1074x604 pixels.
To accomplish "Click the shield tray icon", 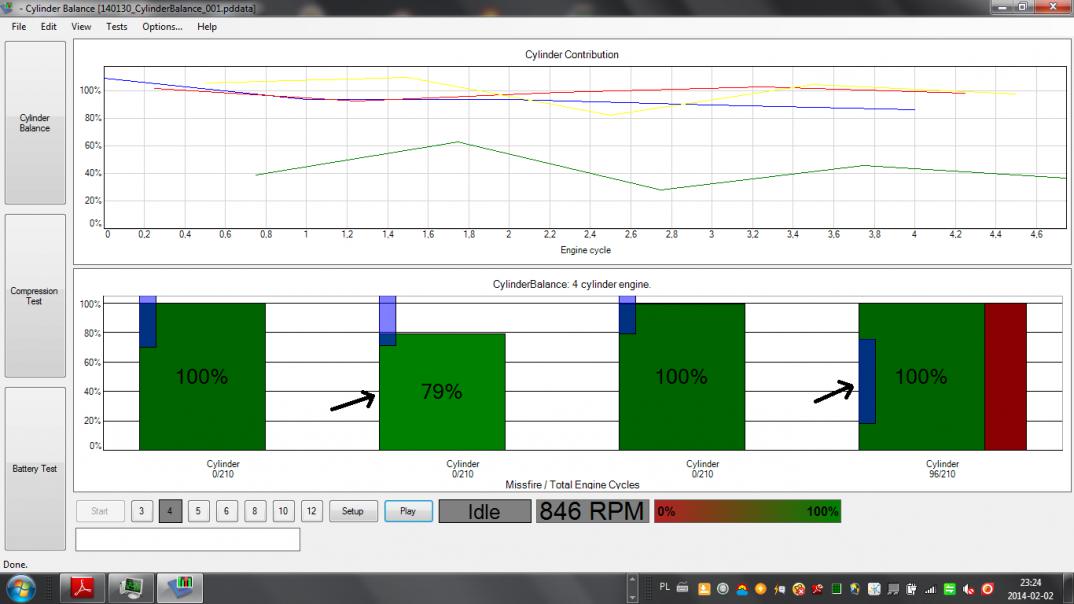I will pos(855,589).
